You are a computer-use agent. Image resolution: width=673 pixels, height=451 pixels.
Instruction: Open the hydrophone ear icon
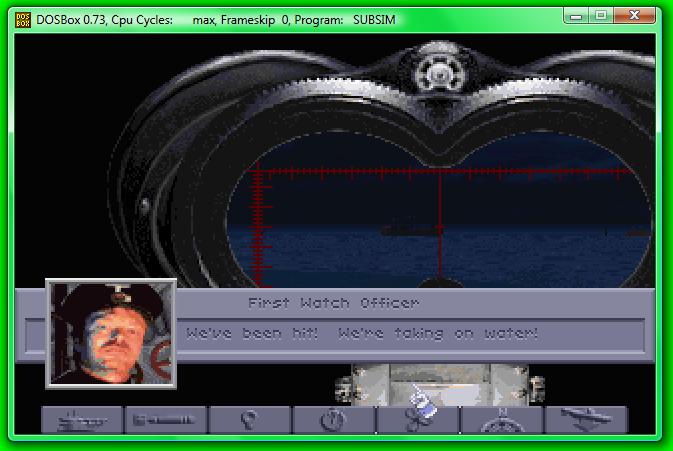(249, 420)
